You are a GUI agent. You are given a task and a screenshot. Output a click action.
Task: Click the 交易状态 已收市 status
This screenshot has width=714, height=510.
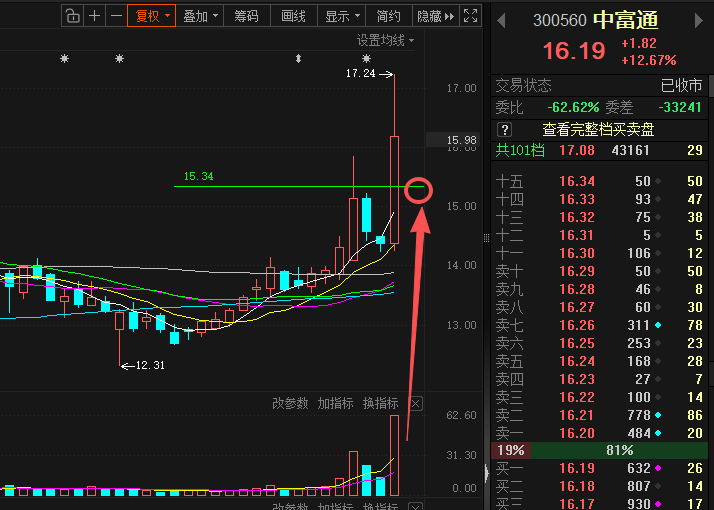click(599, 86)
